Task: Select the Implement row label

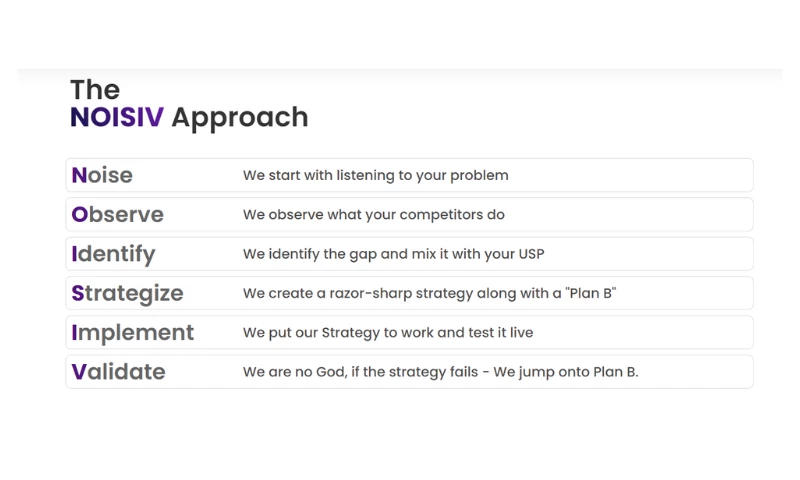Action: (x=132, y=332)
